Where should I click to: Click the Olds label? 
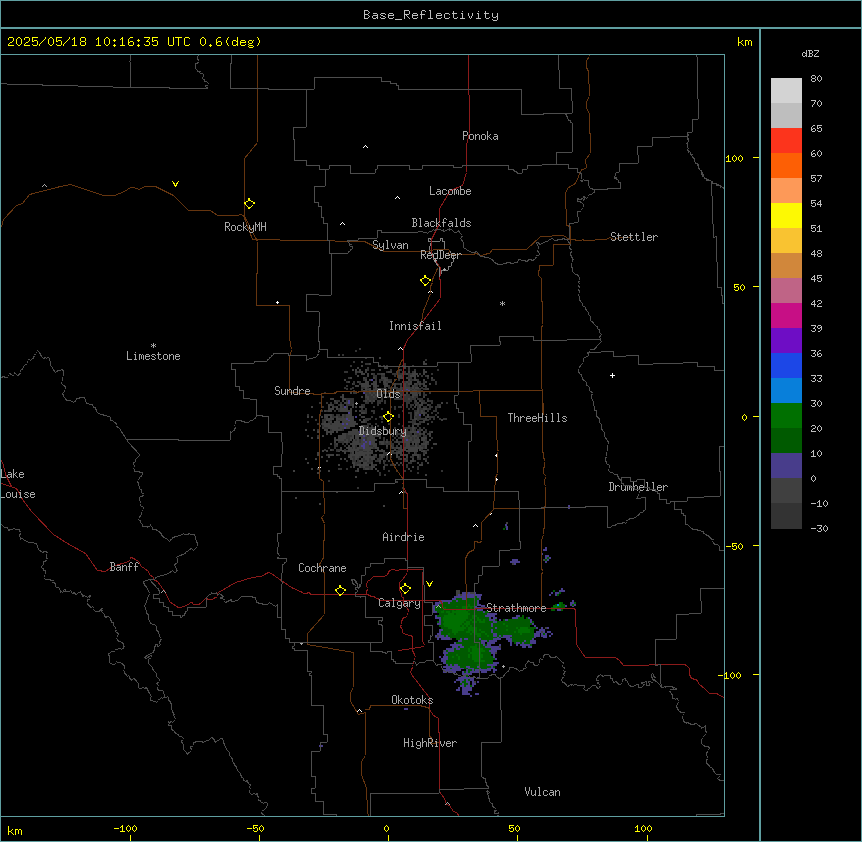pyautogui.click(x=388, y=394)
